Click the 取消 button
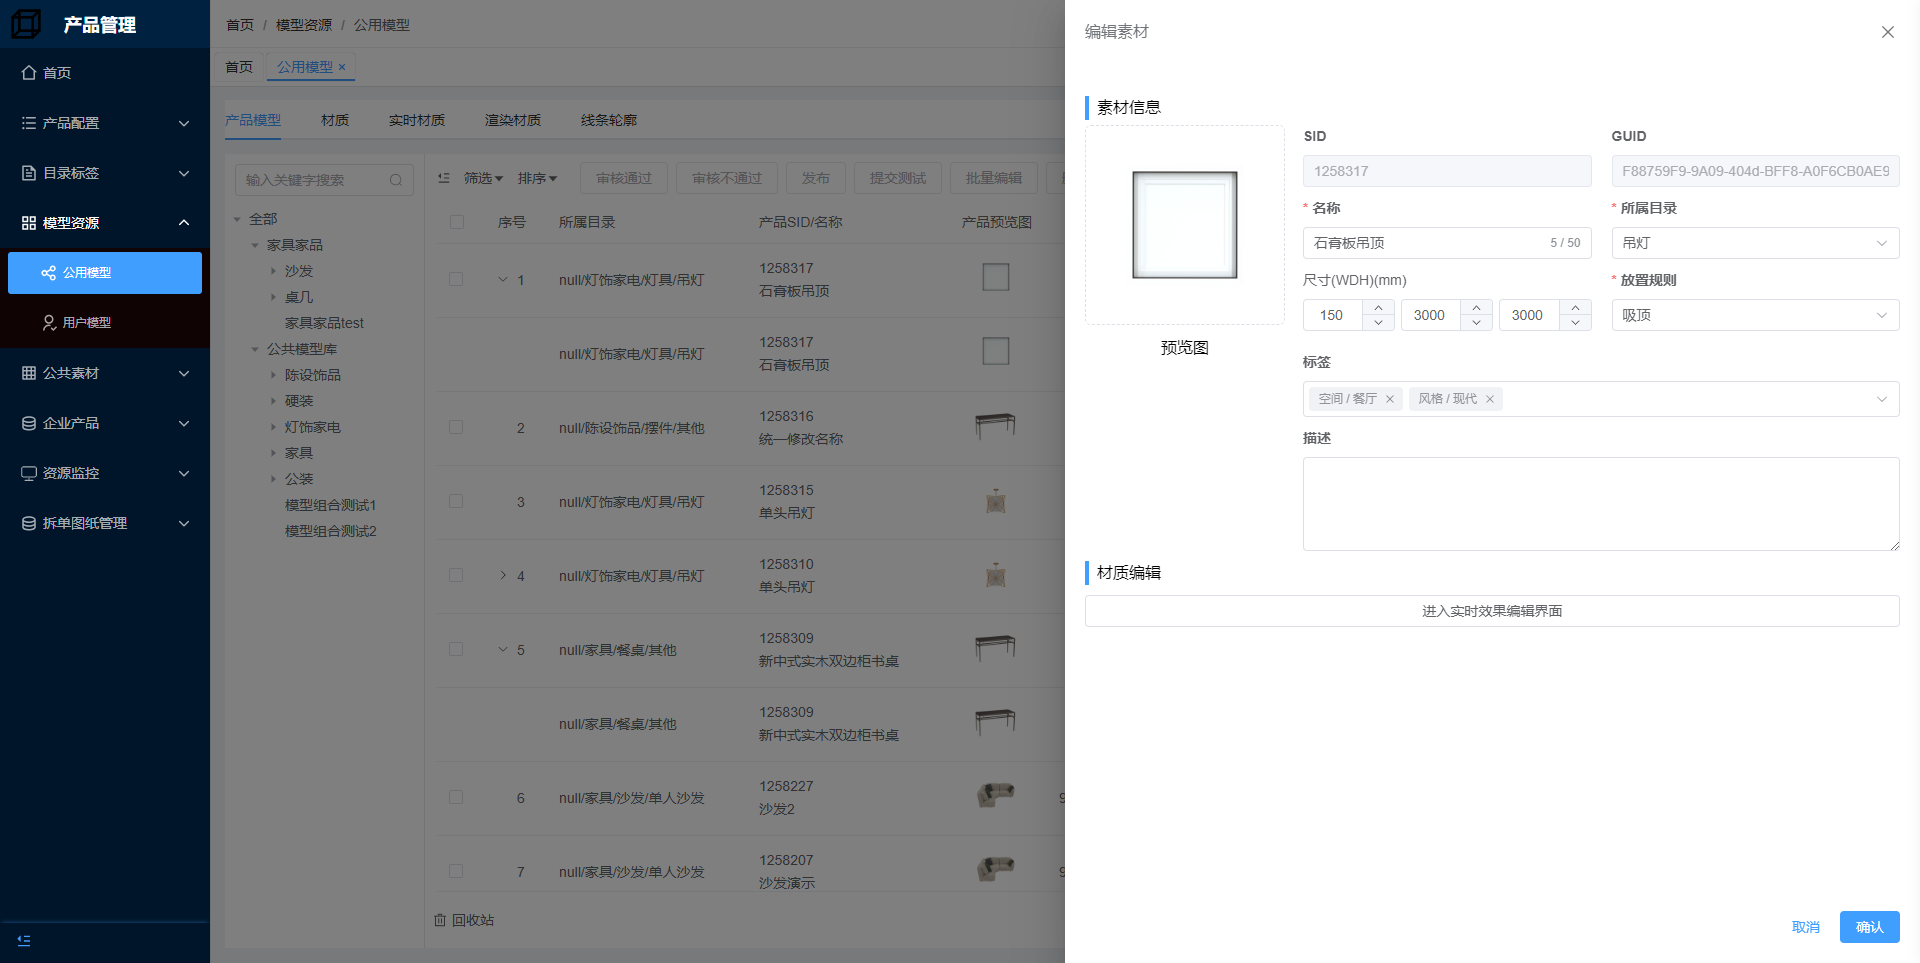The width and height of the screenshot is (1920, 963). pos(1806,927)
